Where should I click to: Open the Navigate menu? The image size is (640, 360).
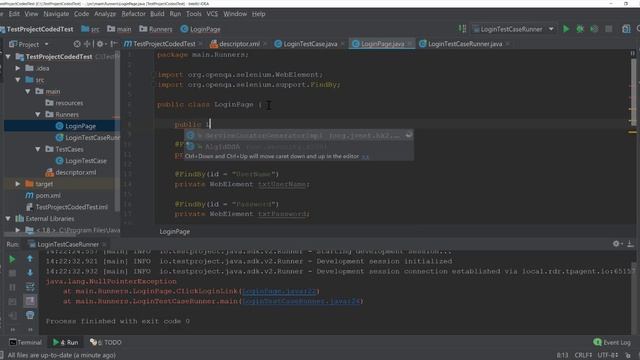(x=56, y=14)
